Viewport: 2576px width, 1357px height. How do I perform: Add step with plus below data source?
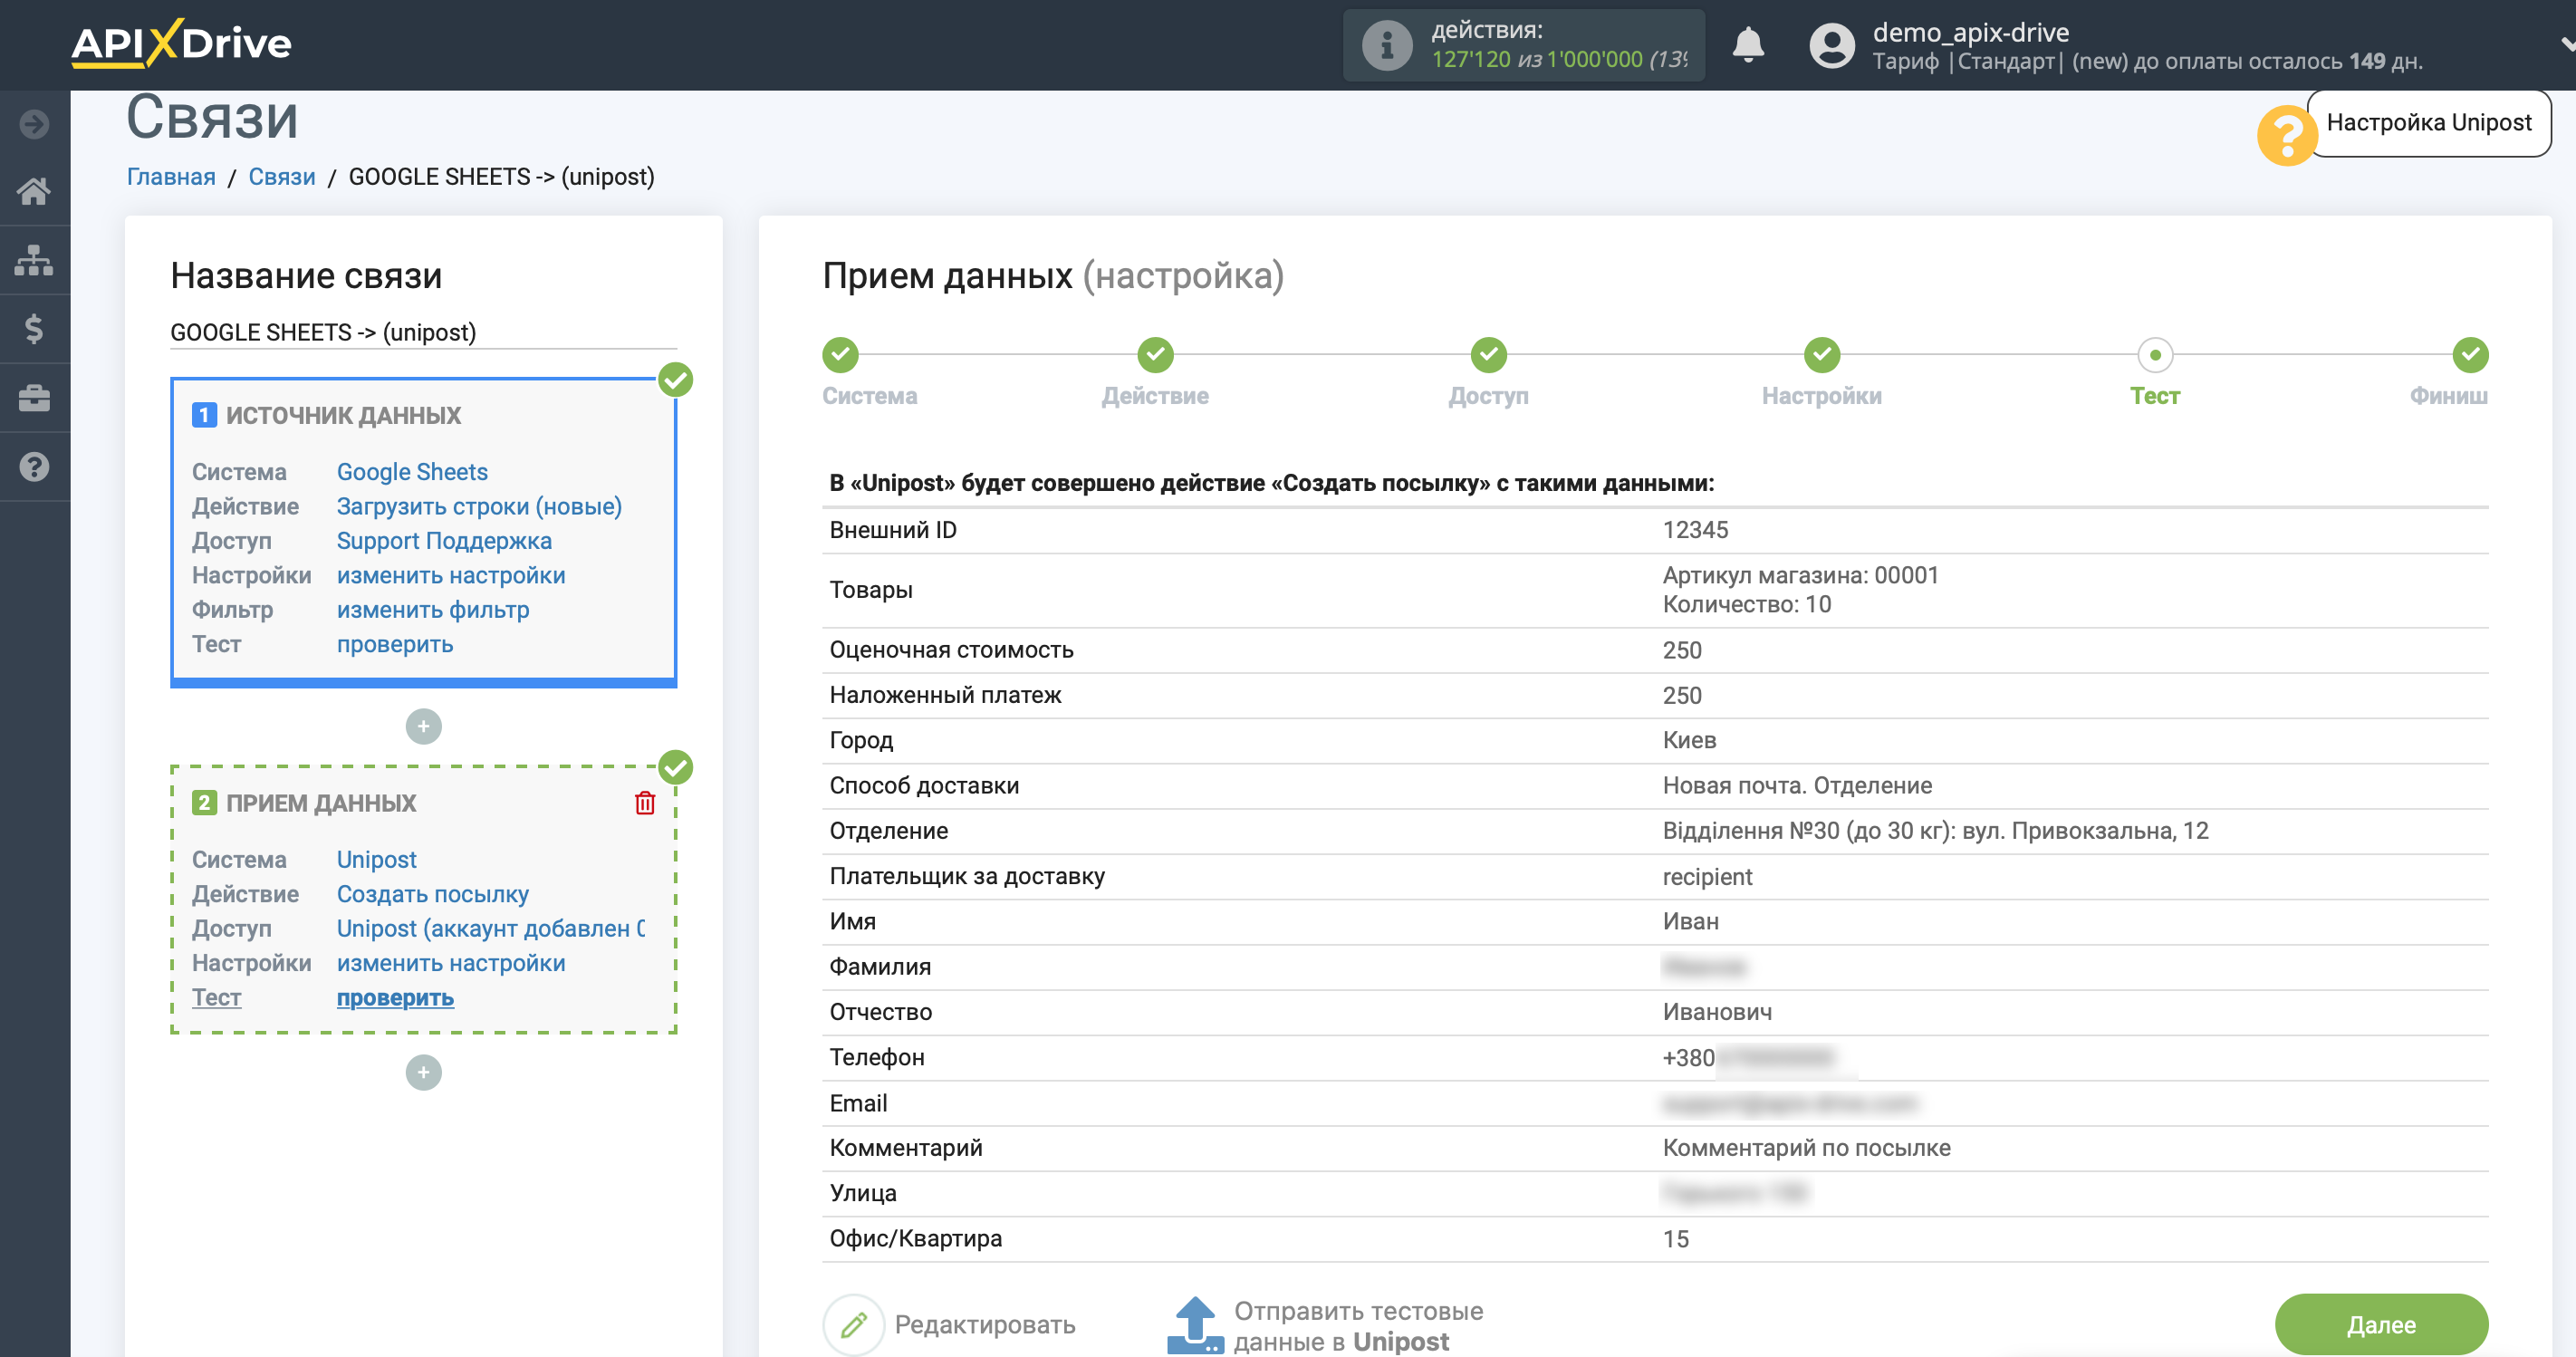pos(424,726)
